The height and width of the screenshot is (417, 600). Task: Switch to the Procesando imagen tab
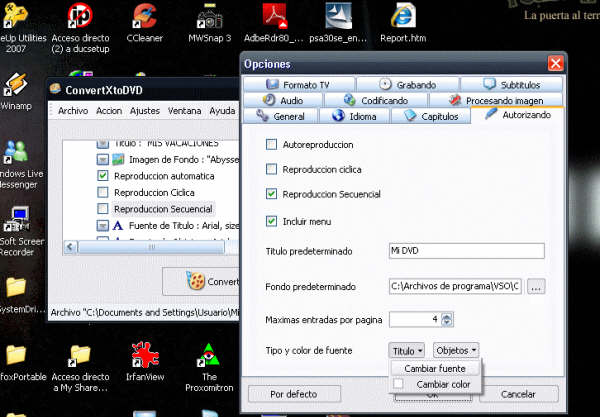[x=496, y=100]
